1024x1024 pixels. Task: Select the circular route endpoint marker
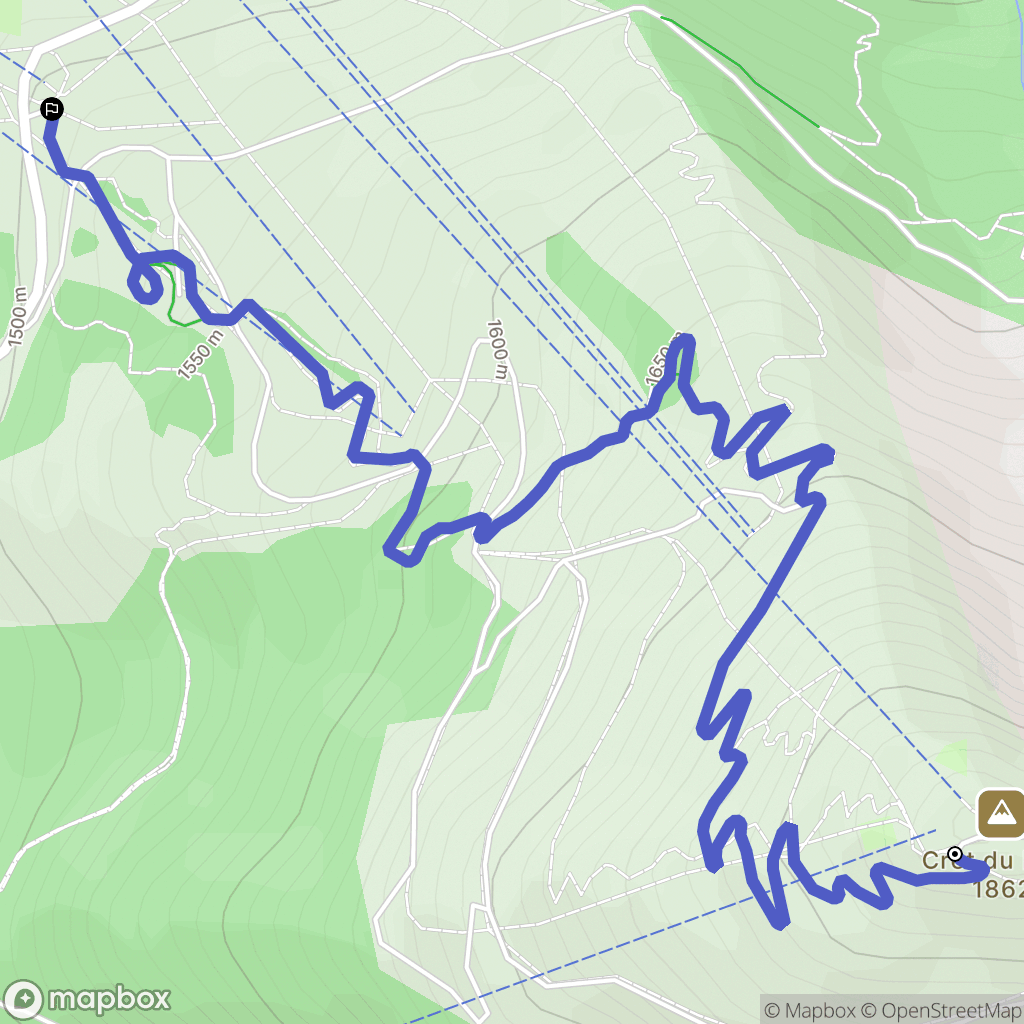(x=955, y=854)
